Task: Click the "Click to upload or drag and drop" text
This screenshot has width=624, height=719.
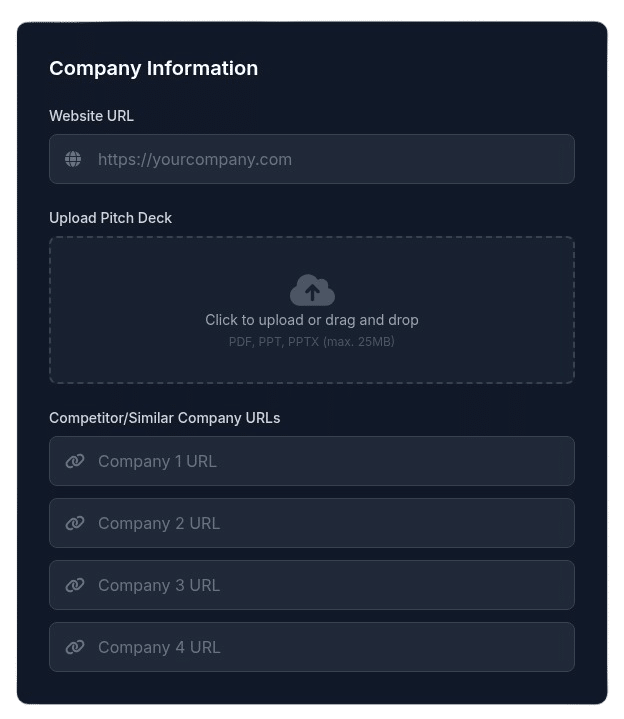Action: [x=312, y=320]
